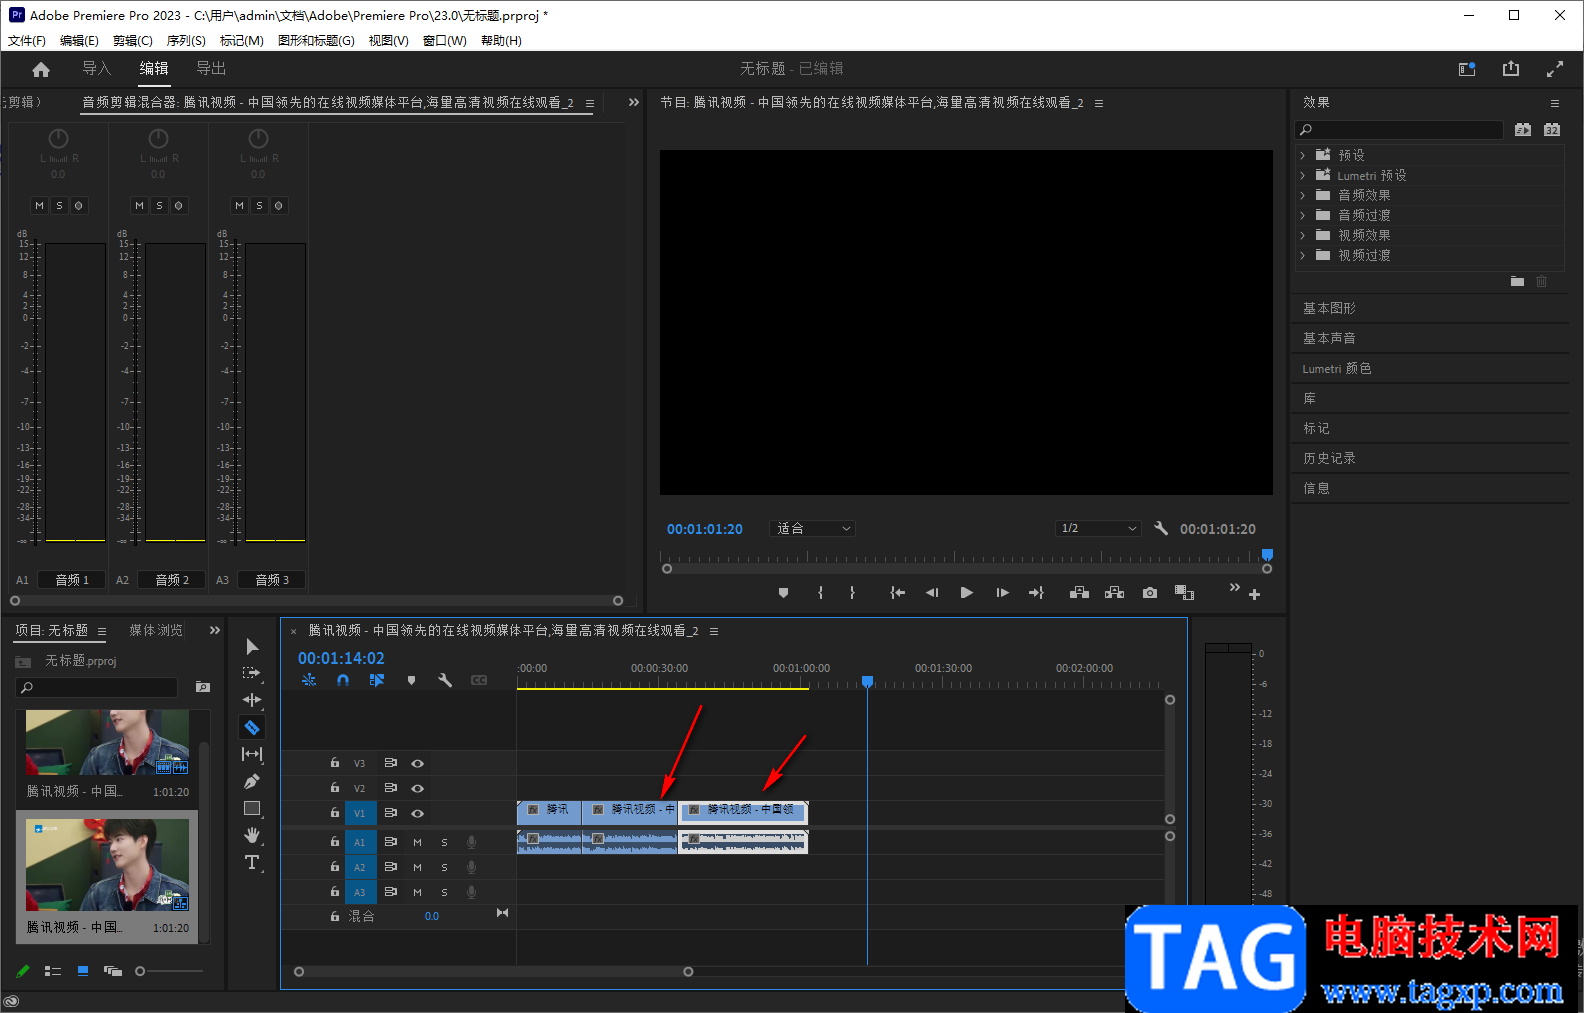Open Program monitor settings wrench
The width and height of the screenshot is (1584, 1013).
[1161, 528]
